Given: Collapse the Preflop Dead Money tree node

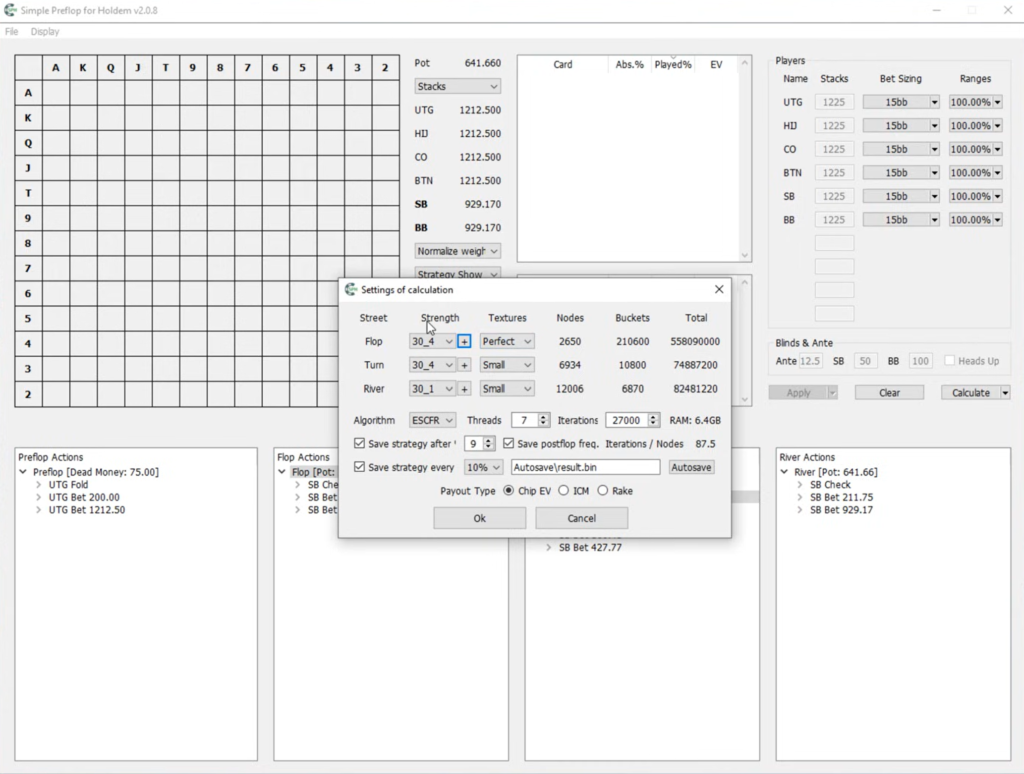Looking at the screenshot, I should (24, 472).
